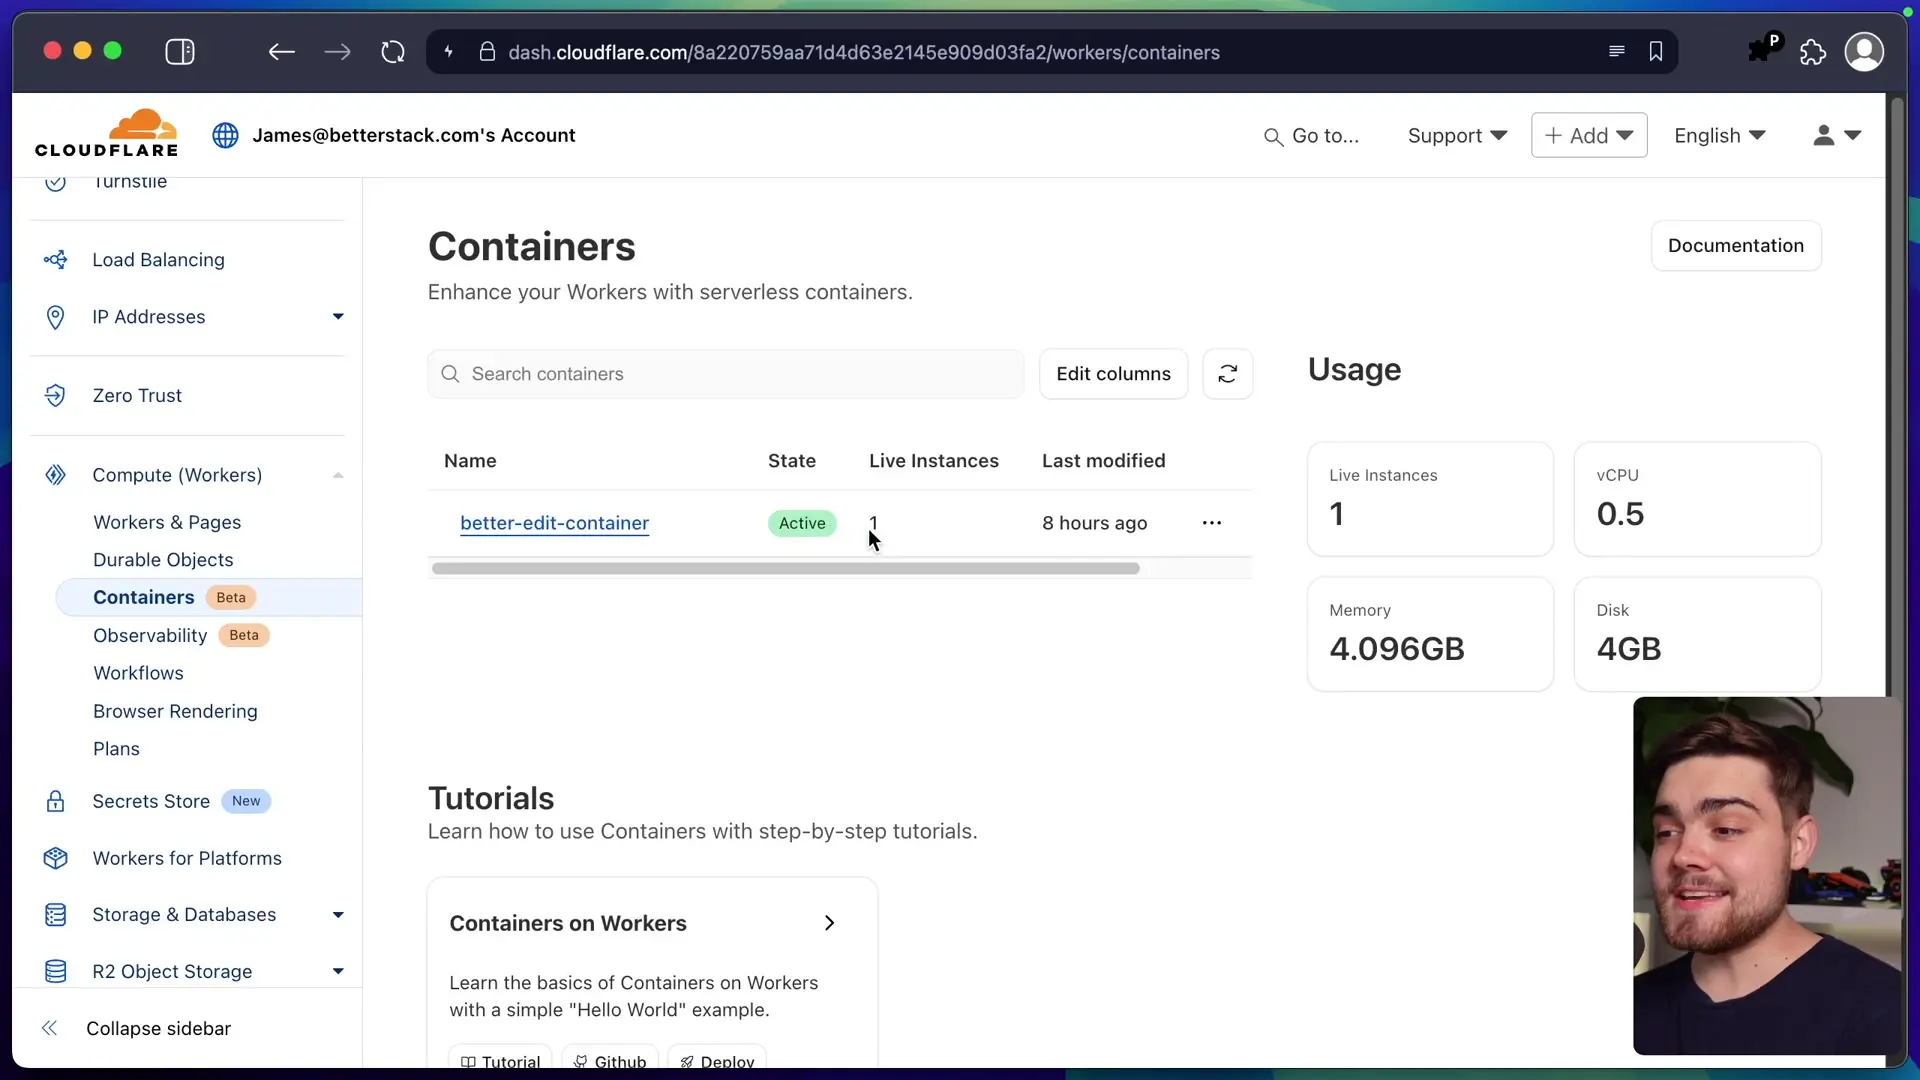Click the globe icon beside account name

[225, 135]
